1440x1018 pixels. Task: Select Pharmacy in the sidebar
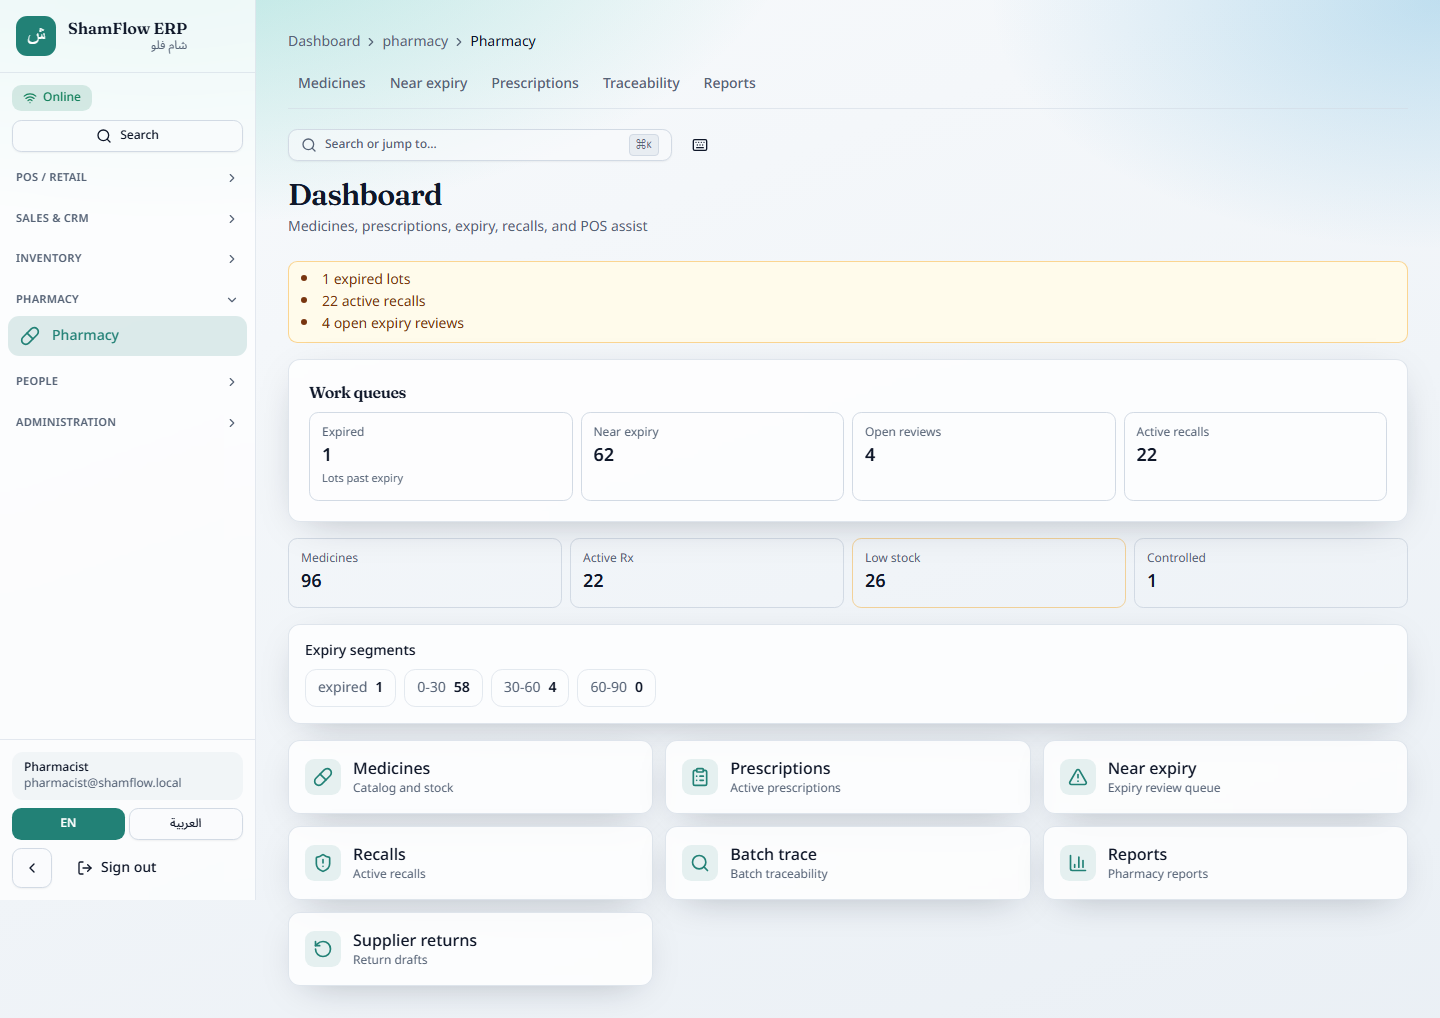point(127,336)
